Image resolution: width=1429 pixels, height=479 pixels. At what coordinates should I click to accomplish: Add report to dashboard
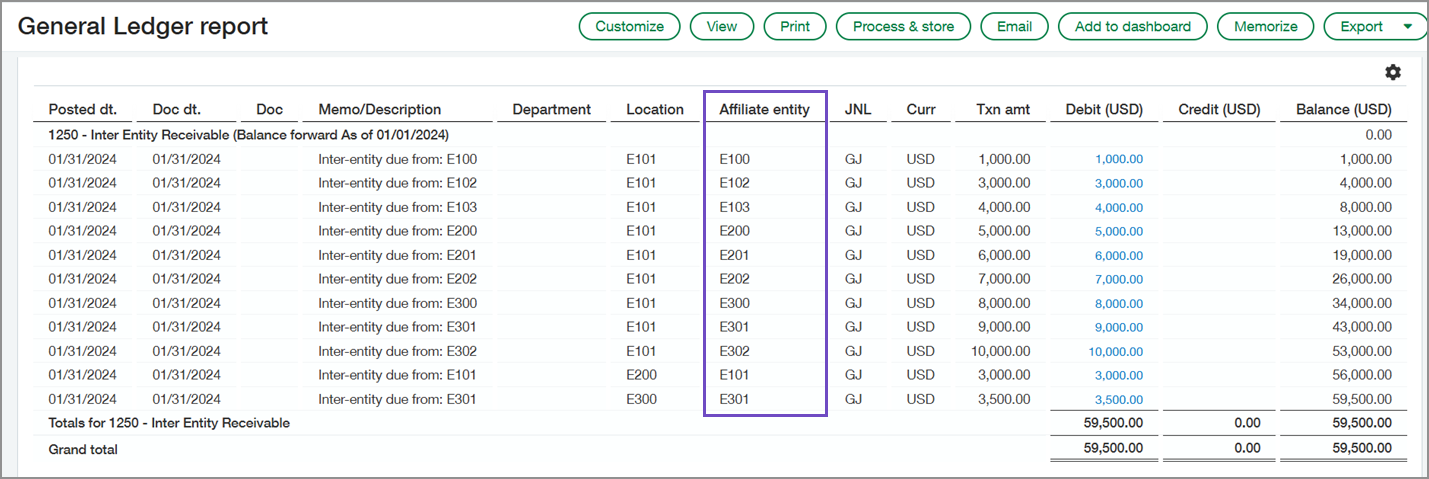click(1132, 27)
